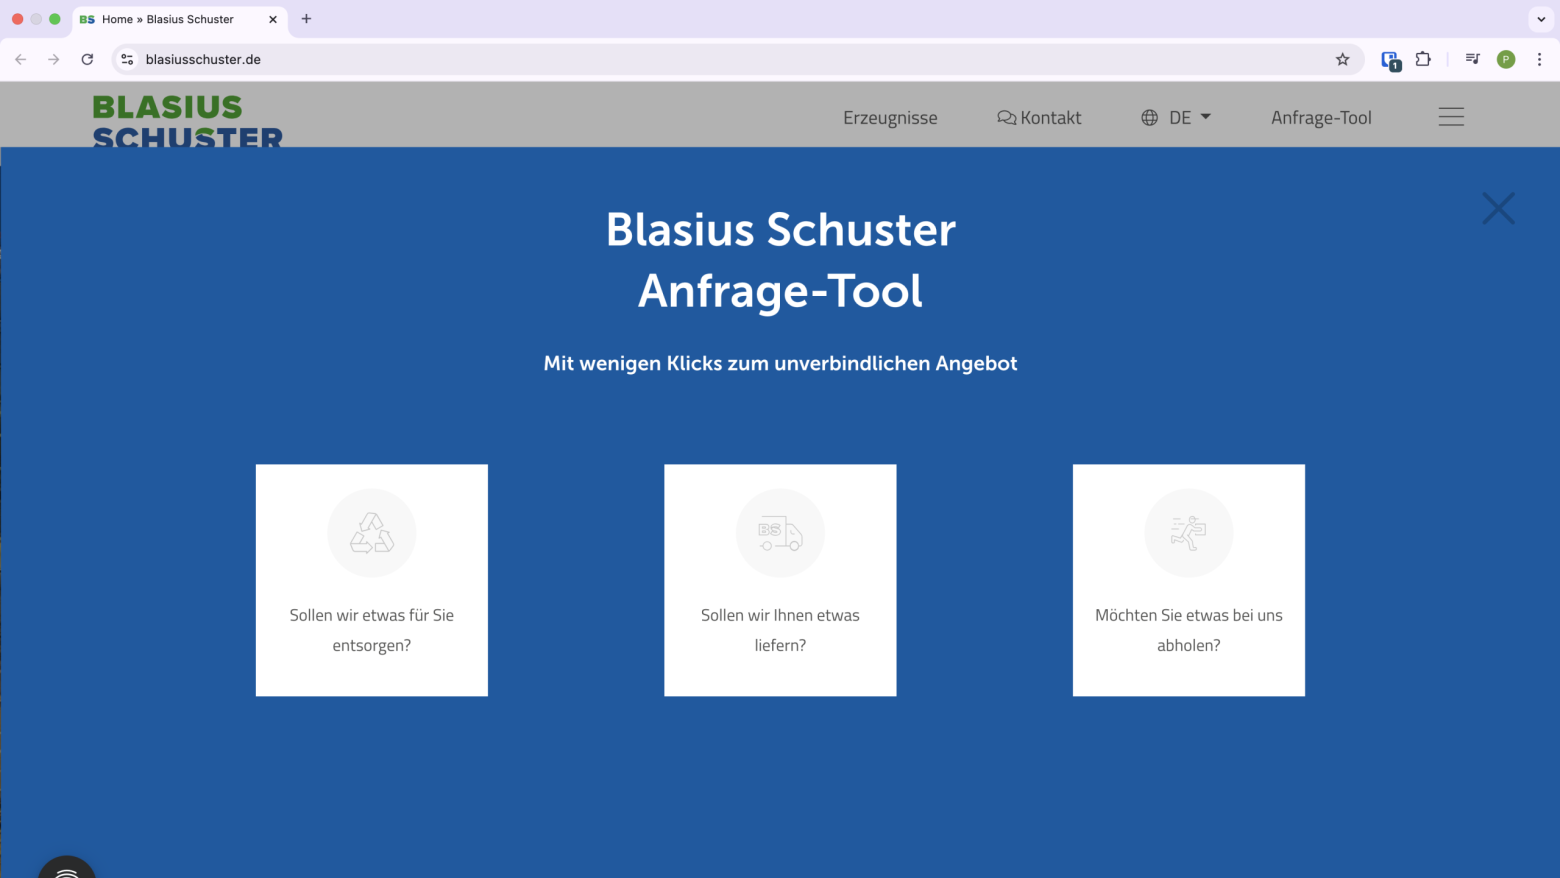Click the chat bubble icon beside Kontakt
1560x878 pixels.
pyautogui.click(x=1006, y=118)
